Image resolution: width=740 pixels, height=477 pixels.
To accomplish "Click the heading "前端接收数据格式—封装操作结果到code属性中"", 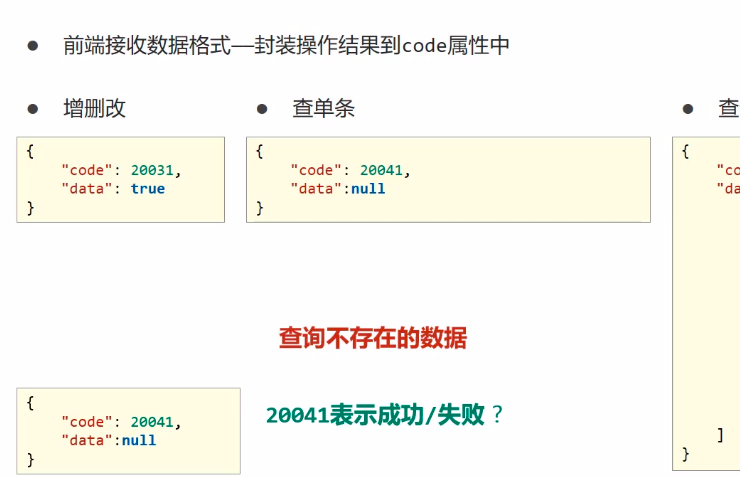I will point(286,46).
